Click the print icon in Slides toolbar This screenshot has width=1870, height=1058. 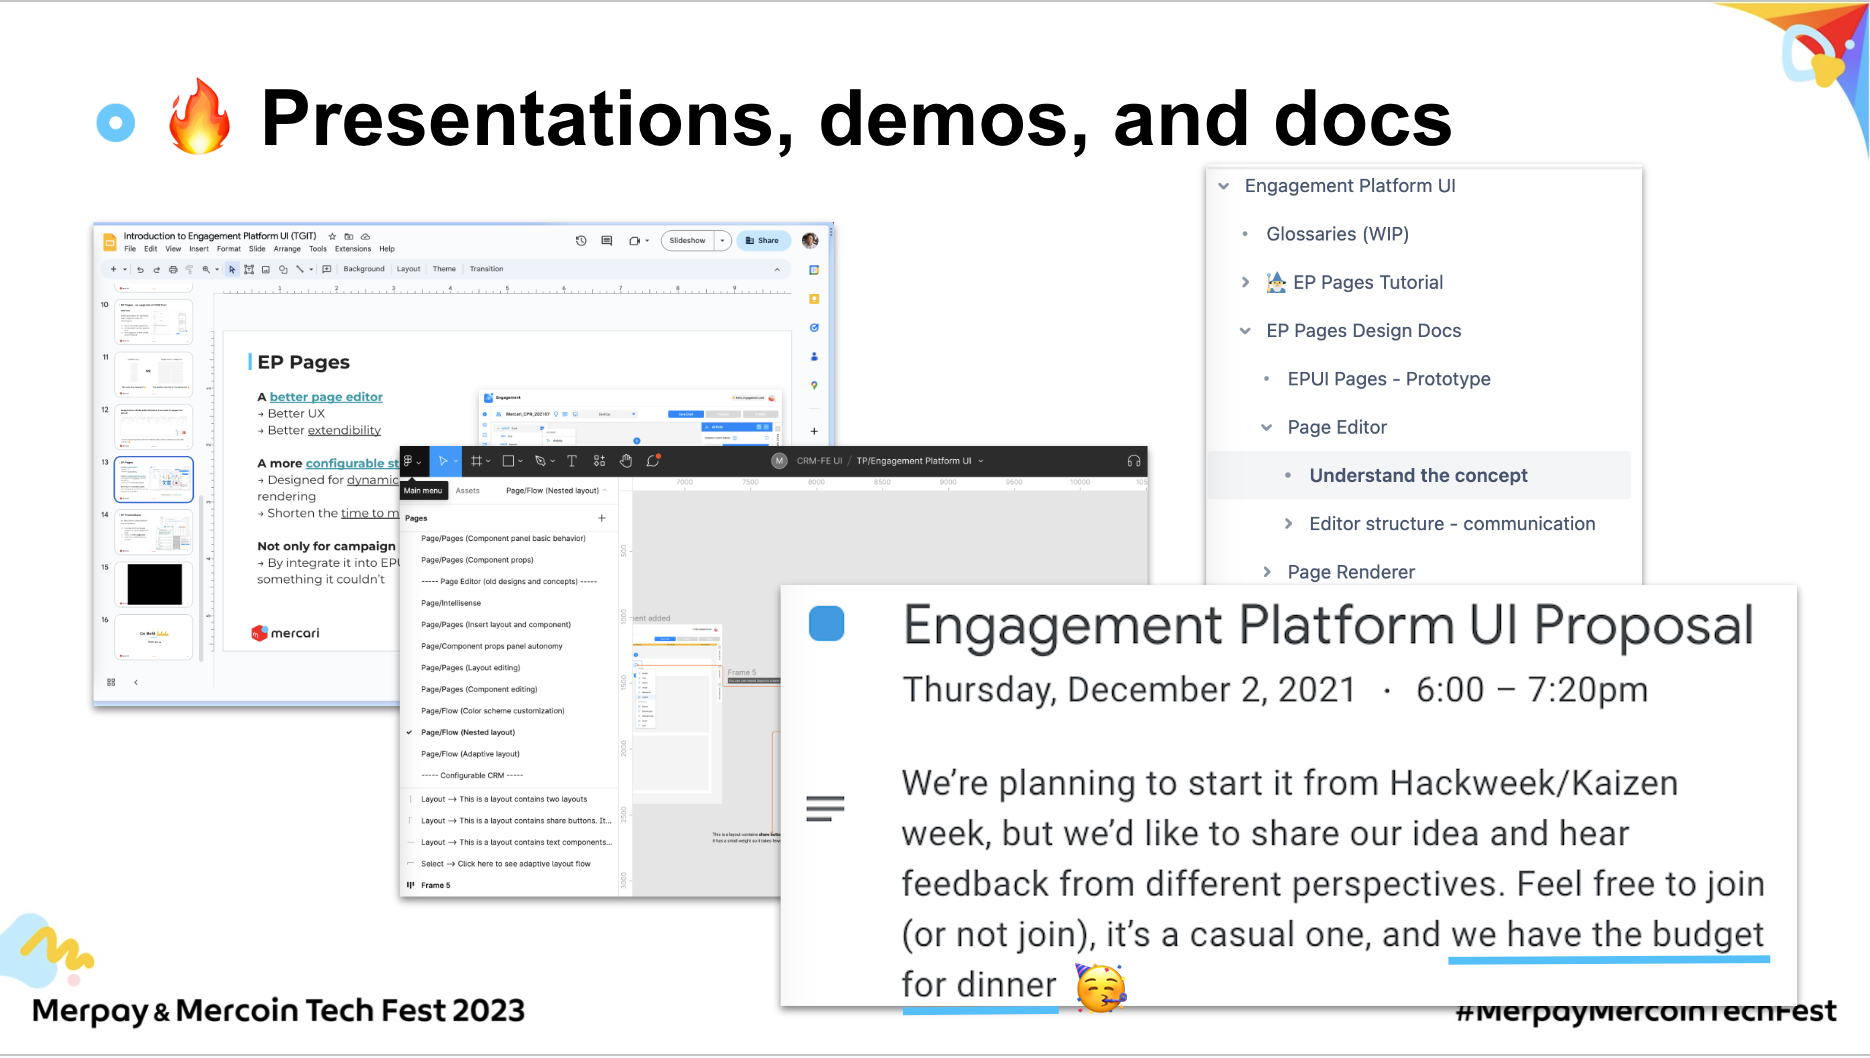coord(173,269)
